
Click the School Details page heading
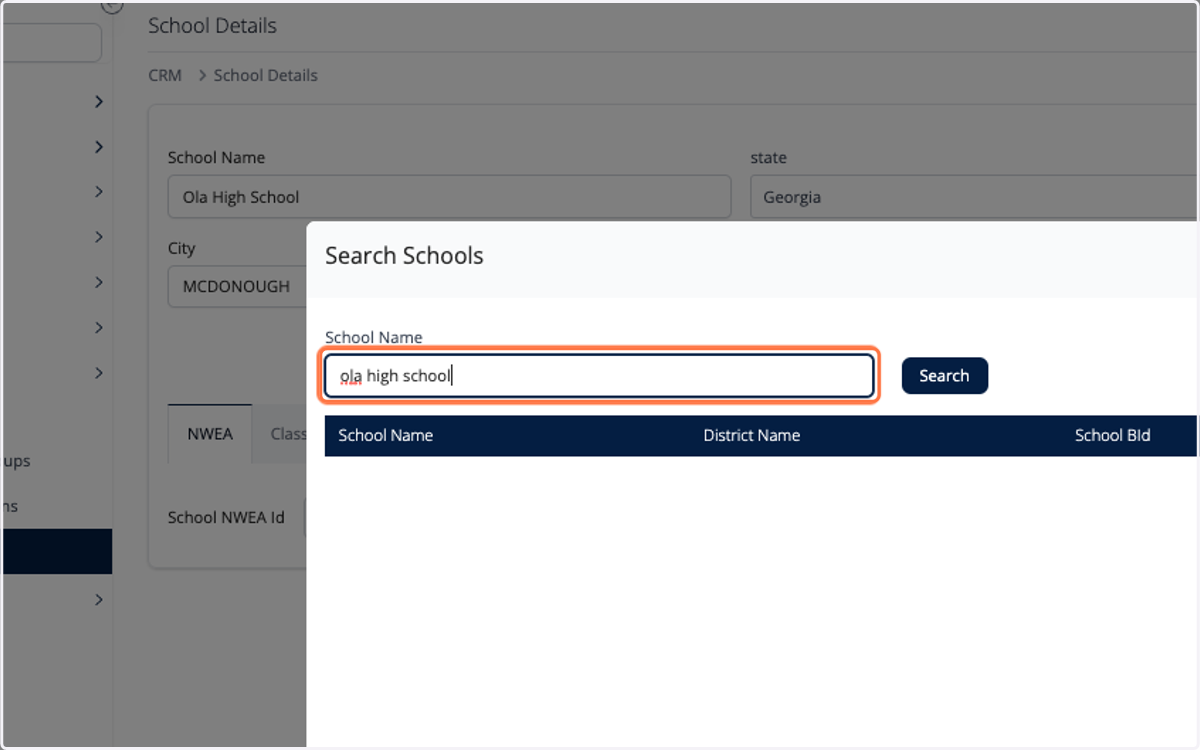(x=212, y=26)
